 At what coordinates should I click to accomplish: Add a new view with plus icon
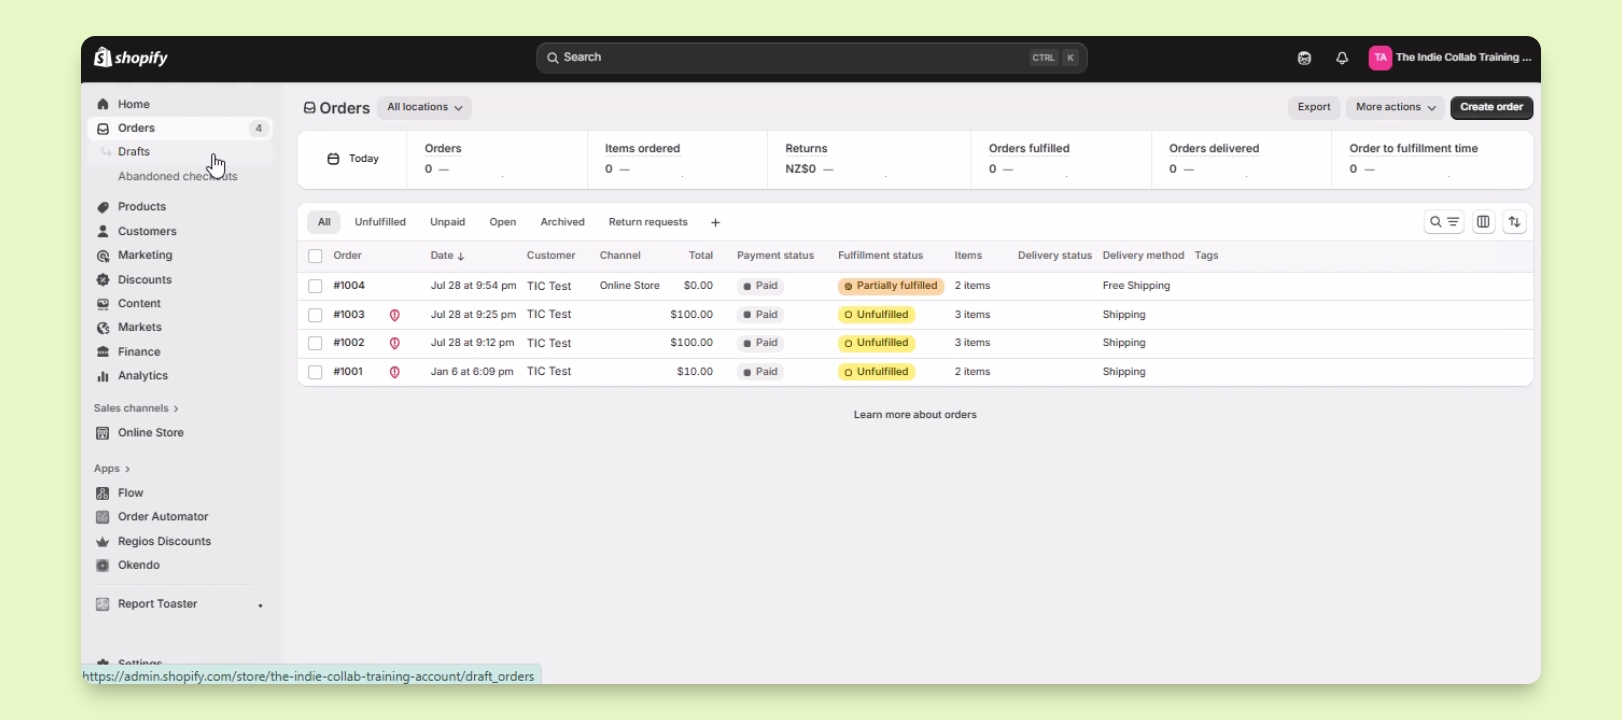pyautogui.click(x=715, y=223)
